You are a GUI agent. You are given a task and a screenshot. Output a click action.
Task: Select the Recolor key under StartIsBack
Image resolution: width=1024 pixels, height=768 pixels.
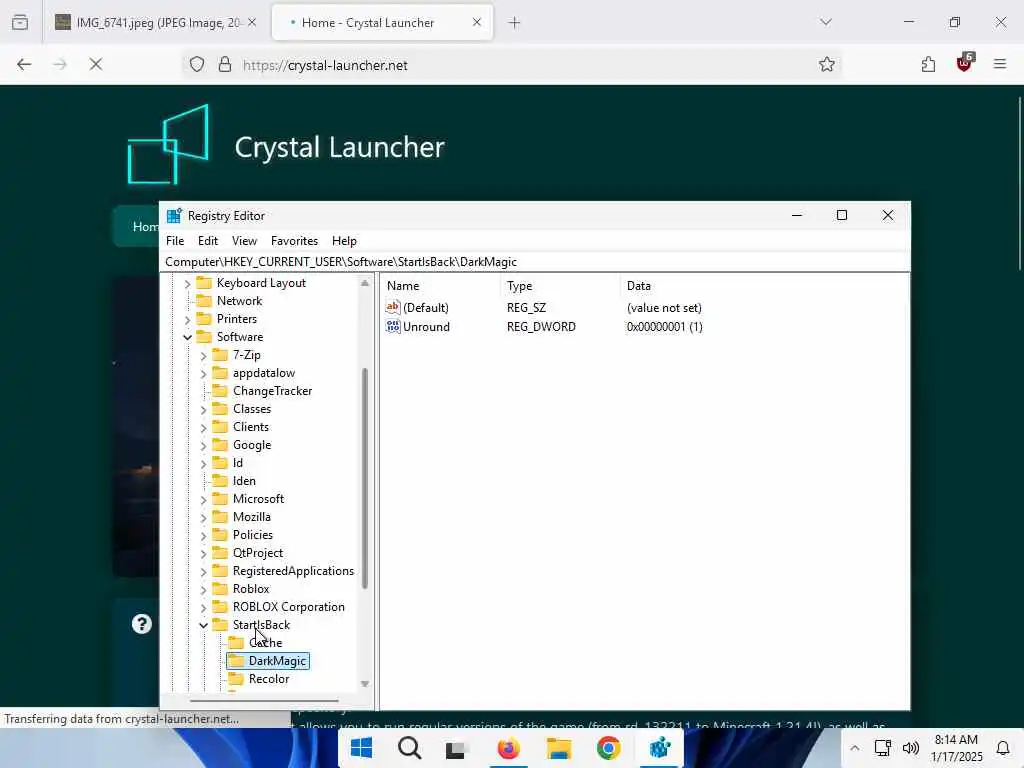click(268, 679)
